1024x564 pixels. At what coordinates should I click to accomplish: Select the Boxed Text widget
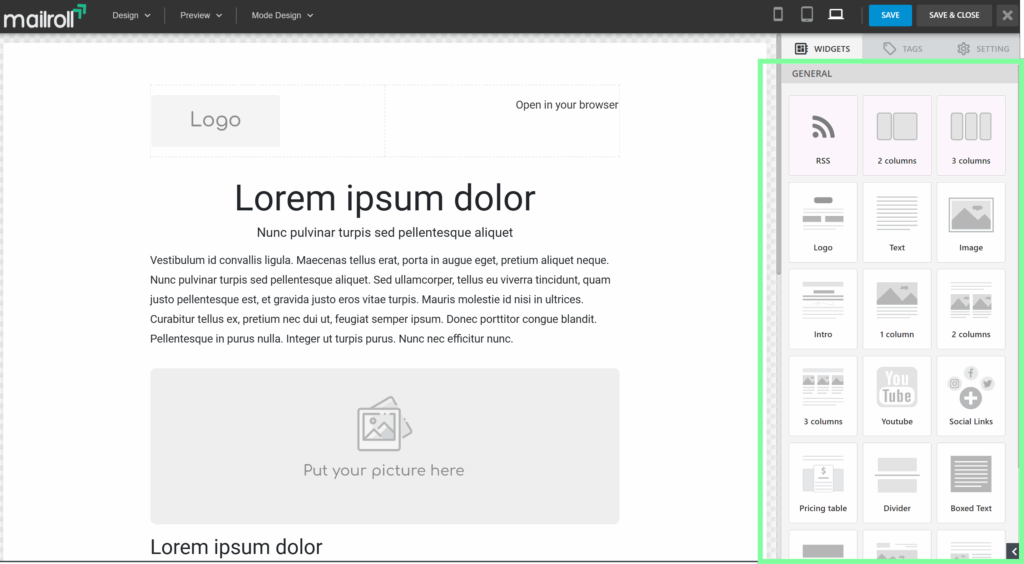click(x=971, y=482)
